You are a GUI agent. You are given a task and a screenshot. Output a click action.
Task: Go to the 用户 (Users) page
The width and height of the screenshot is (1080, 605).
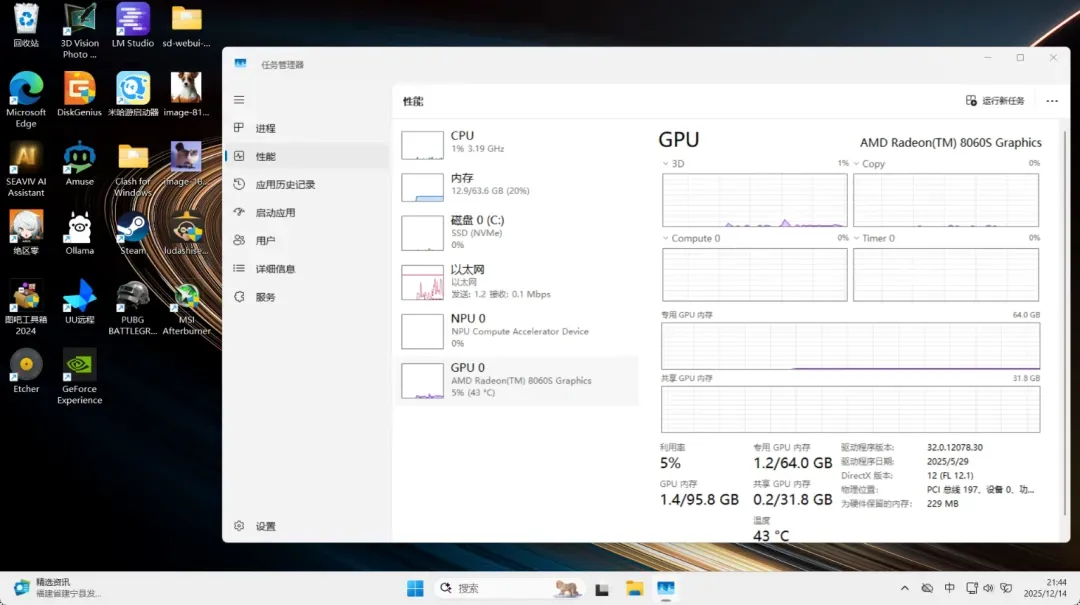265,241
